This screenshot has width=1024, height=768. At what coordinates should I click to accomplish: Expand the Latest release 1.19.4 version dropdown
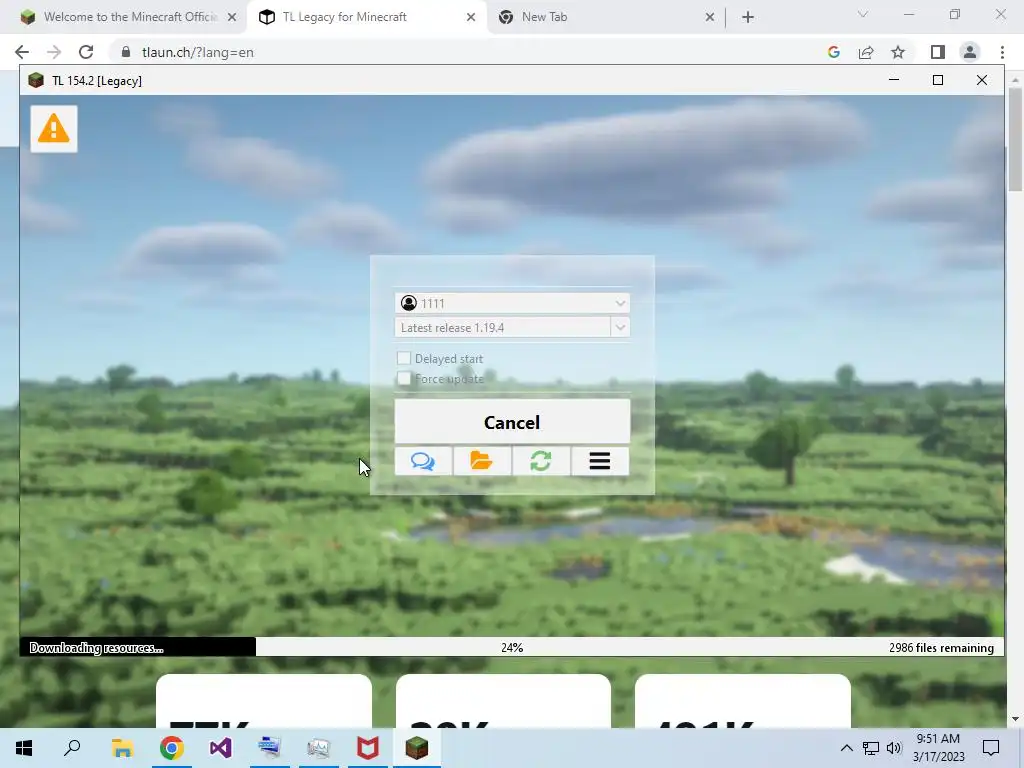[x=620, y=327]
